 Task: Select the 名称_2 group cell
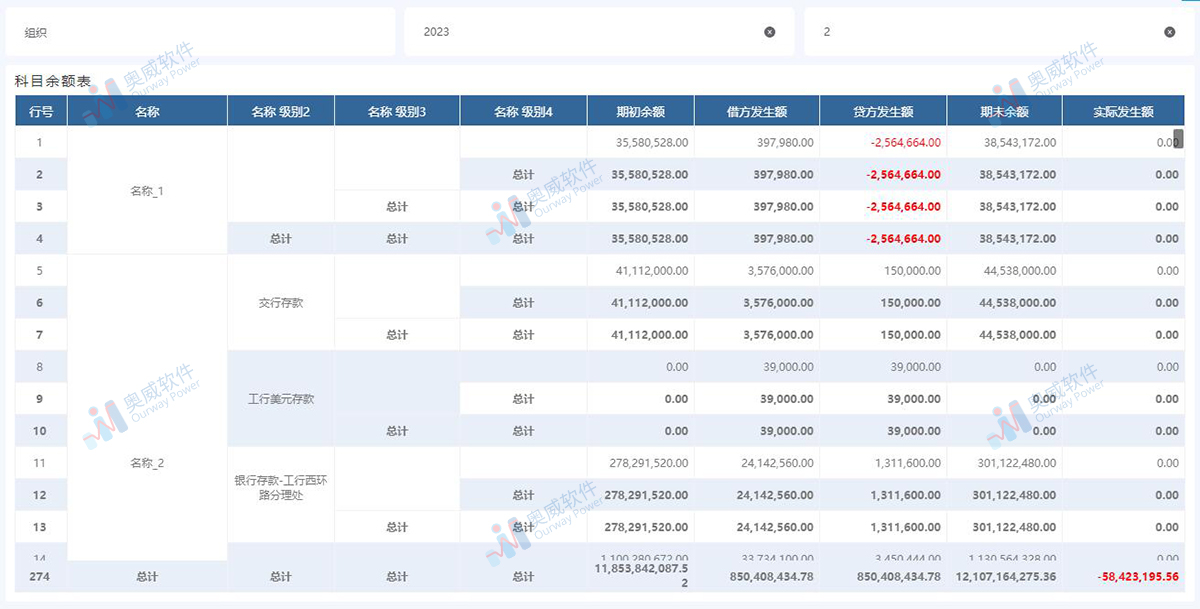(147, 463)
